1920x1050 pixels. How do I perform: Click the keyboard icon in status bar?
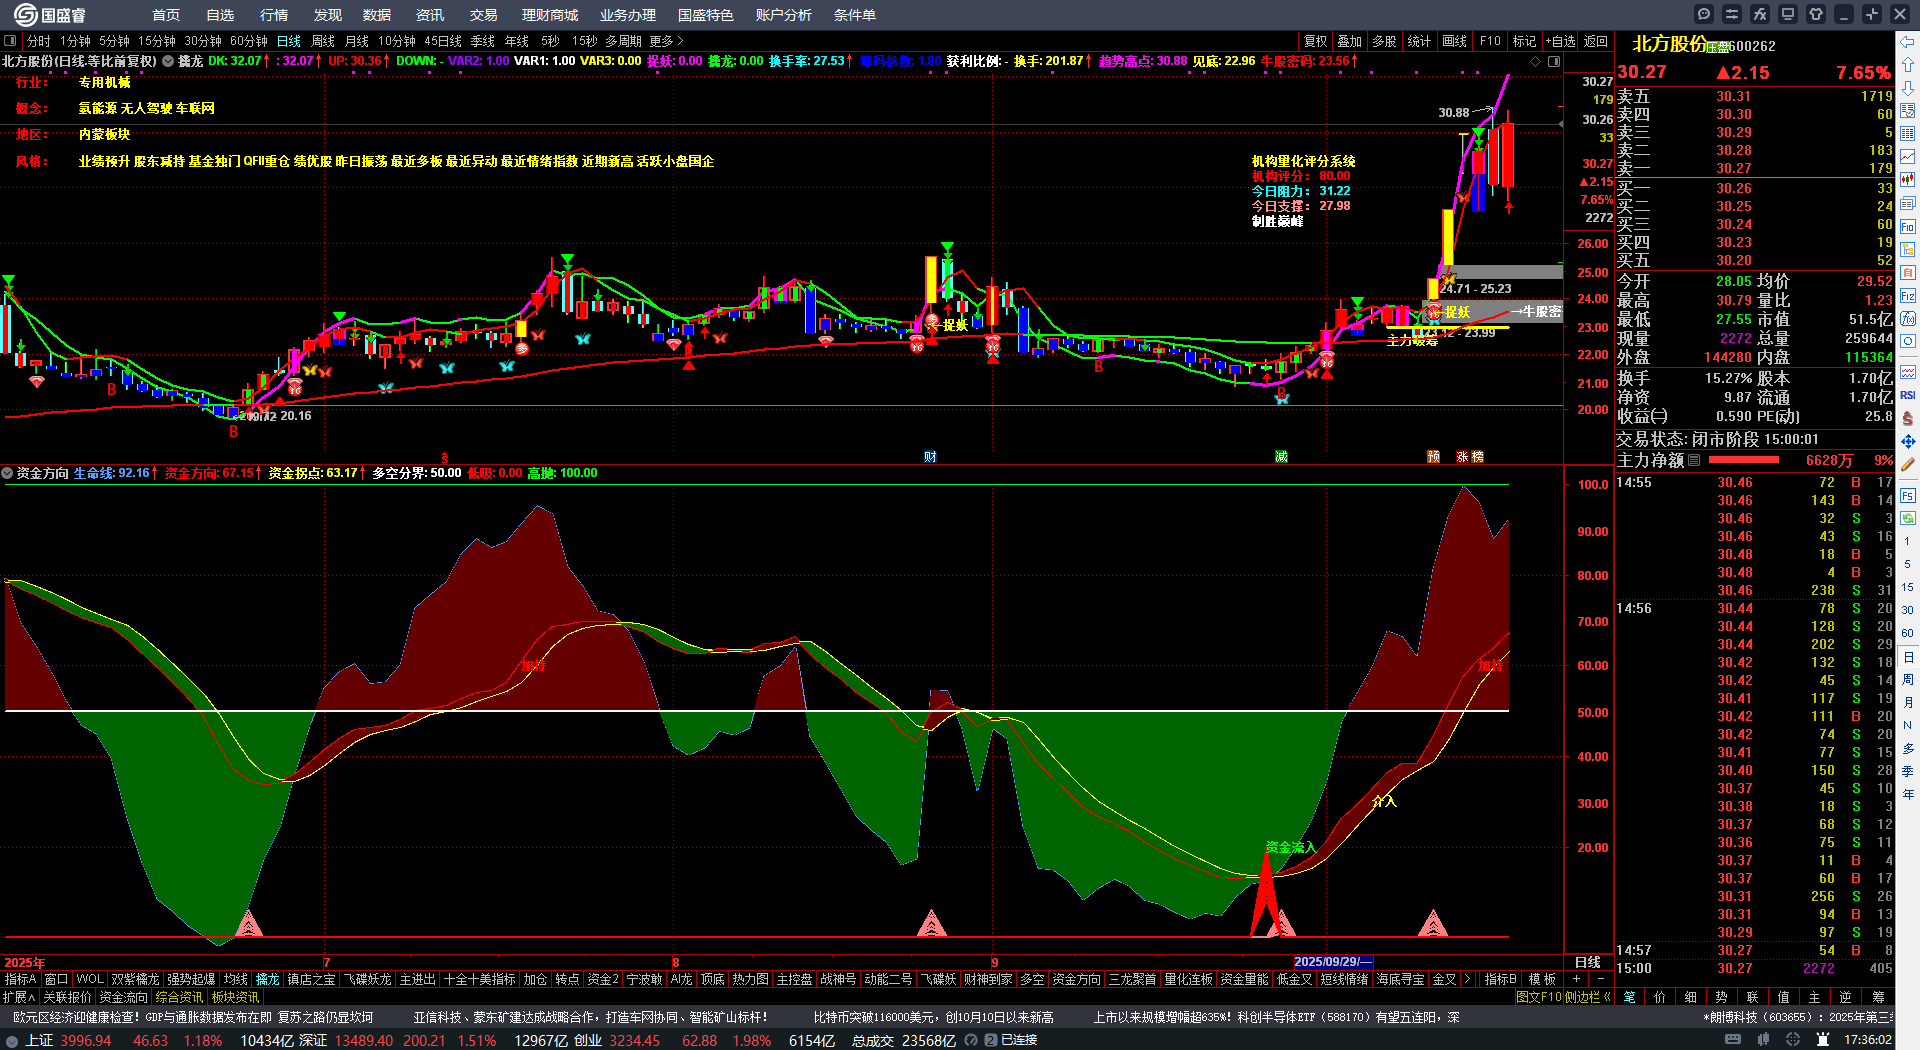pos(1733,1040)
